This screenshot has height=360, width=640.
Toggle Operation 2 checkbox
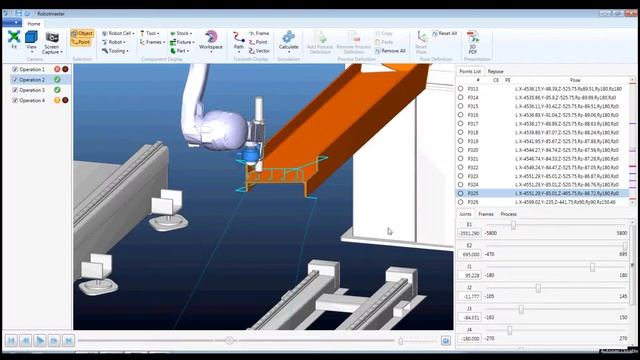coord(15,80)
